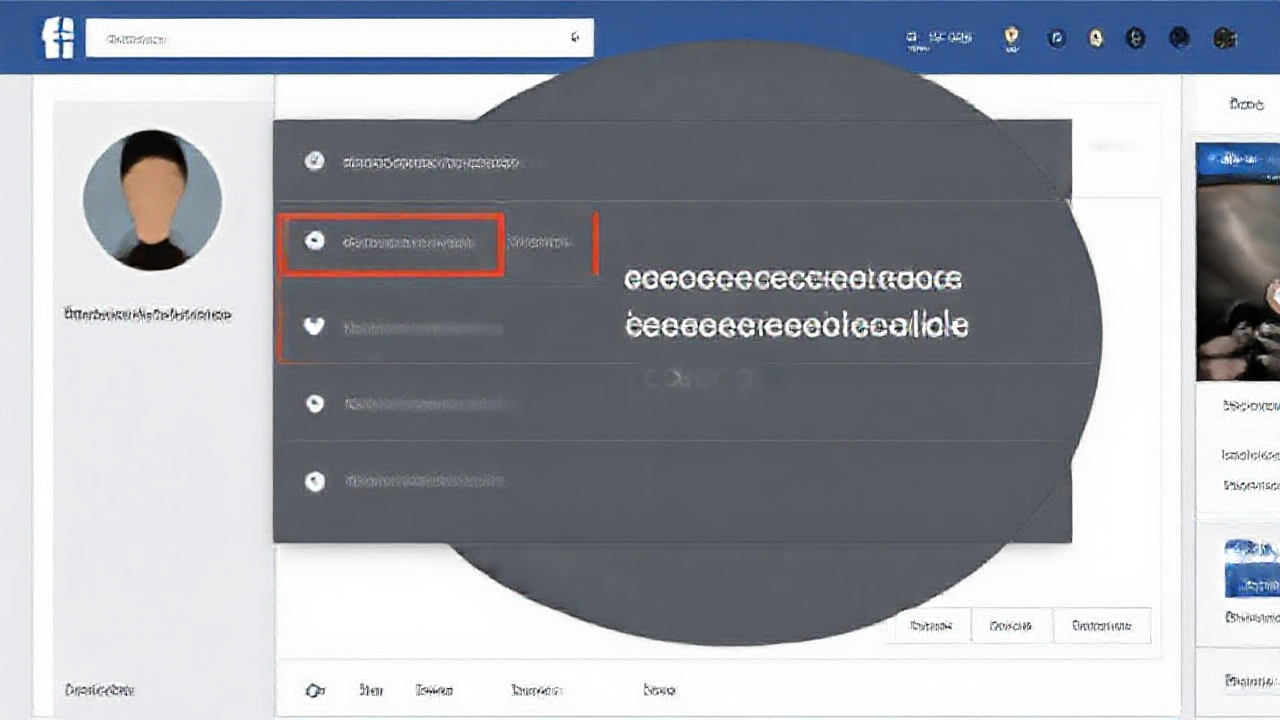The width and height of the screenshot is (1280, 720).
Task: Click the globe icon beside the first menu option
Action: [315, 162]
